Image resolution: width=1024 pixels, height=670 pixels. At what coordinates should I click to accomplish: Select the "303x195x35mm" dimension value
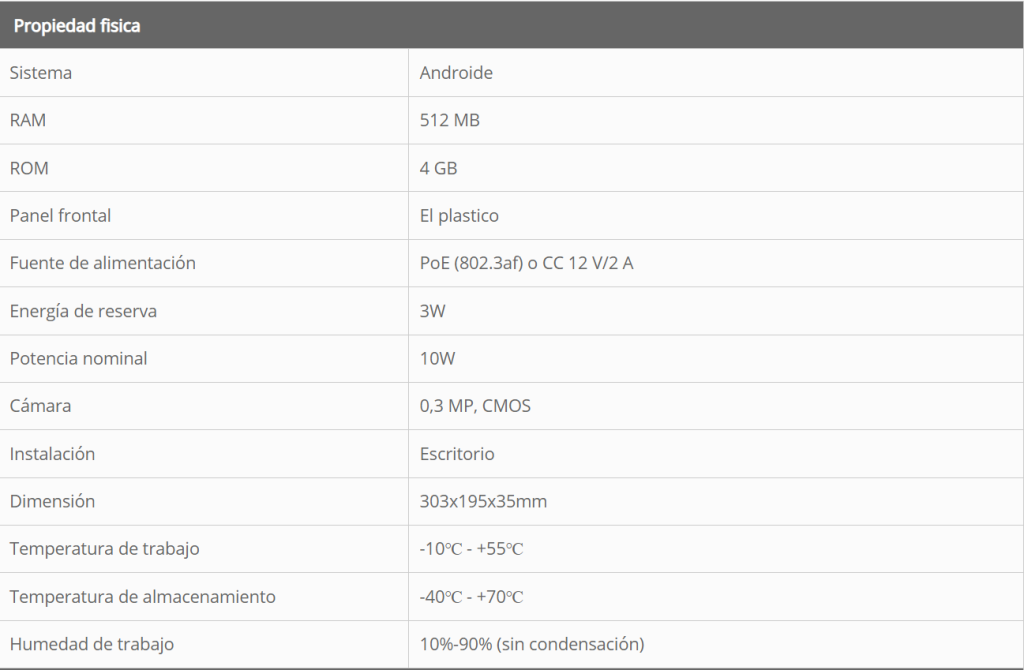click(x=483, y=501)
